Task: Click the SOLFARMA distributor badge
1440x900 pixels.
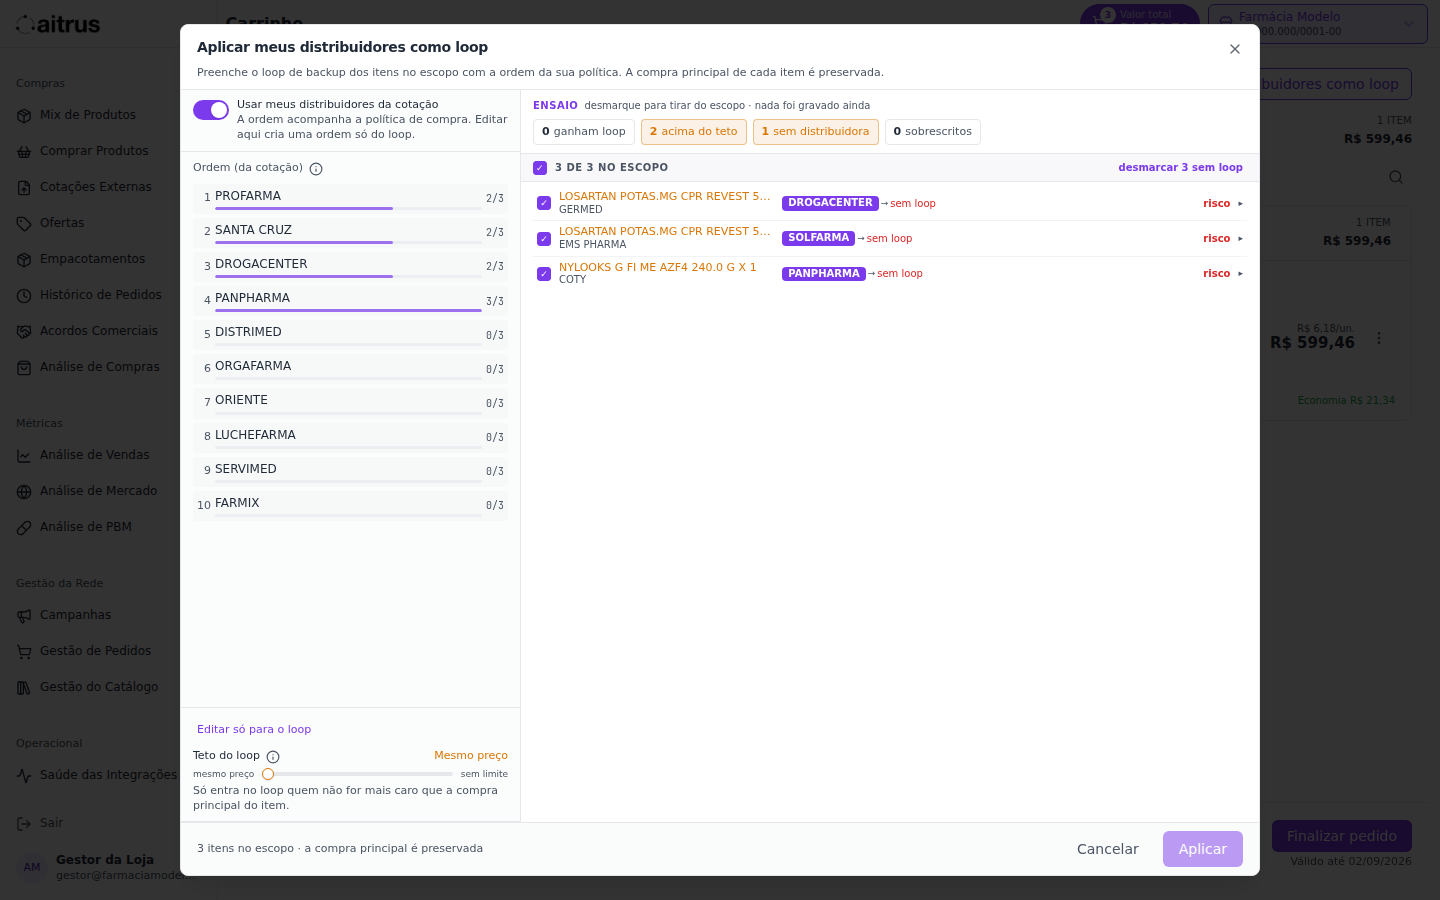Action: click(818, 238)
